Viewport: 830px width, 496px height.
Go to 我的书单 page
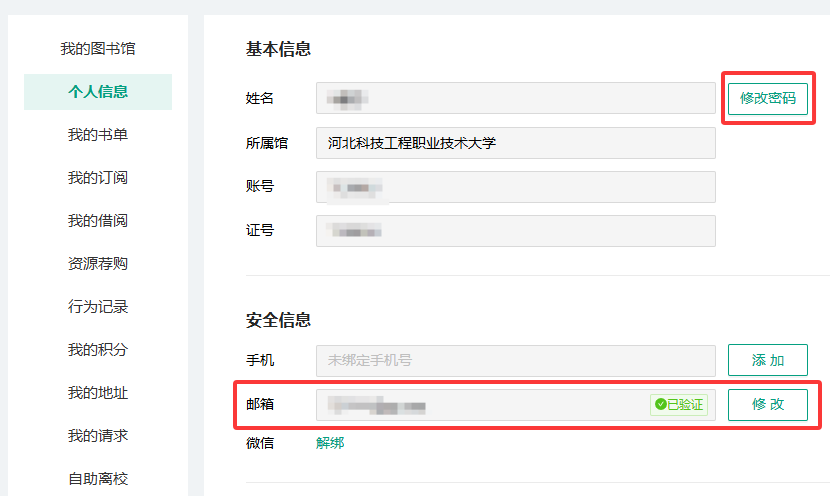click(x=98, y=135)
